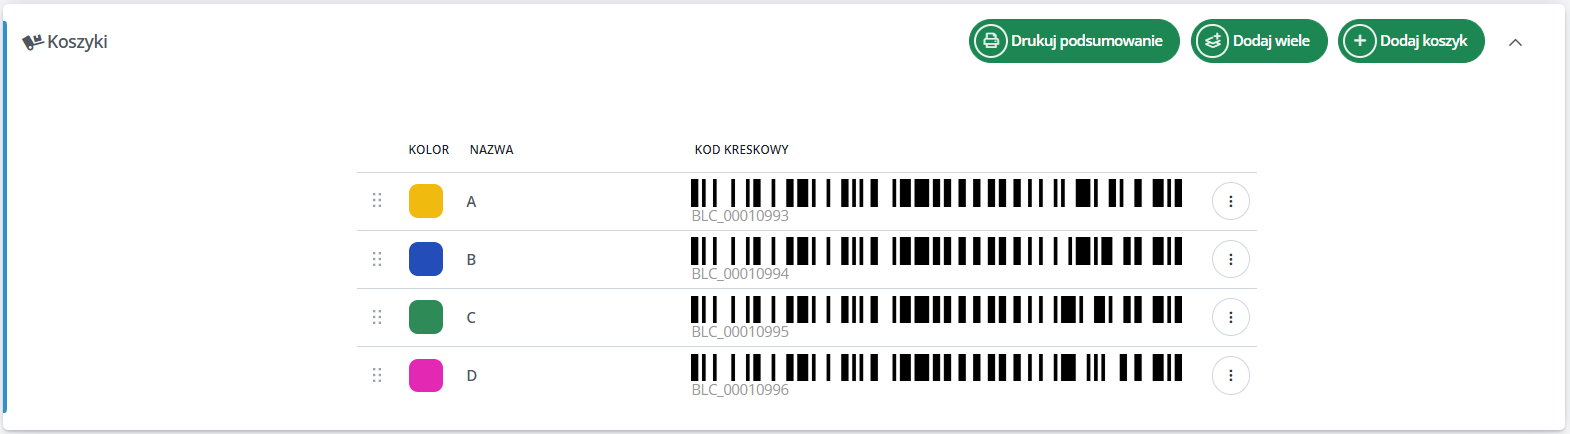Click the barcode BLC_00010993

coord(936,201)
